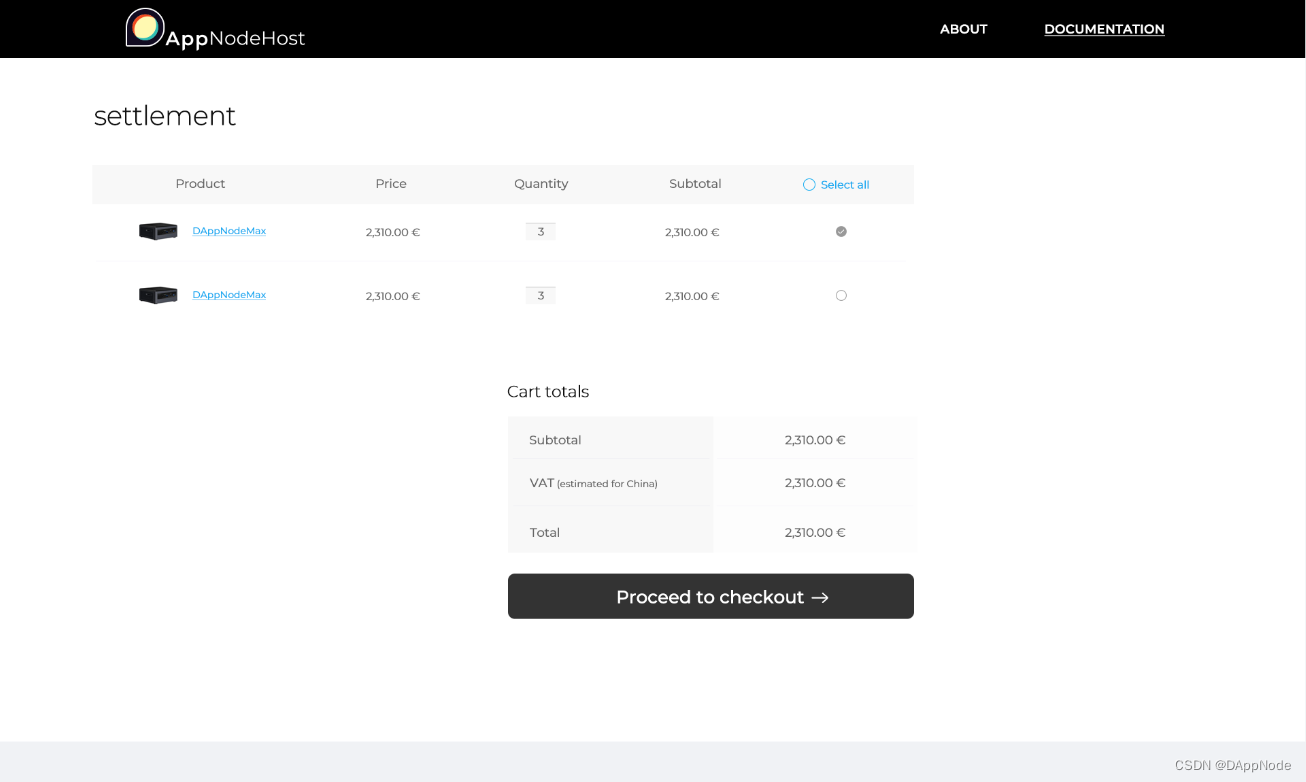Deselect the checked first DAppNodeMax row
1306x782 pixels.
(x=841, y=231)
